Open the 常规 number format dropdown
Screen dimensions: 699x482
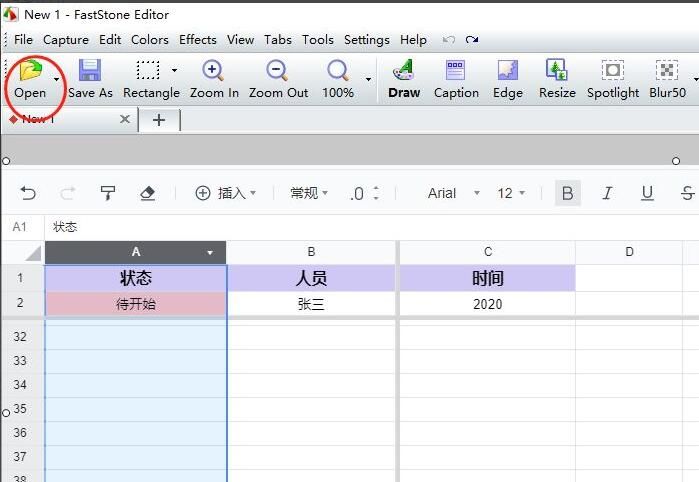tap(309, 193)
